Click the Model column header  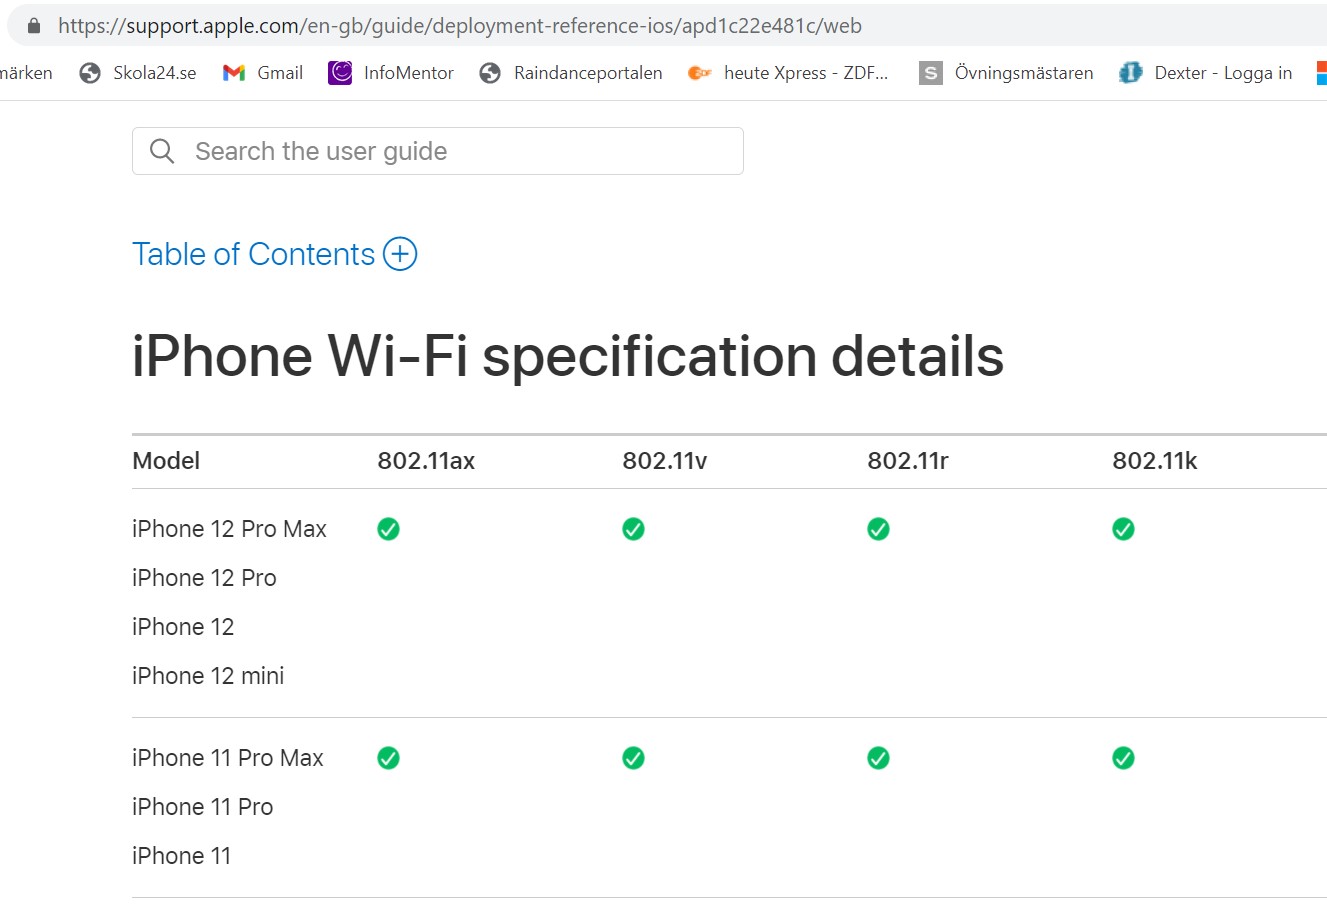pyautogui.click(x=166, y=461)
